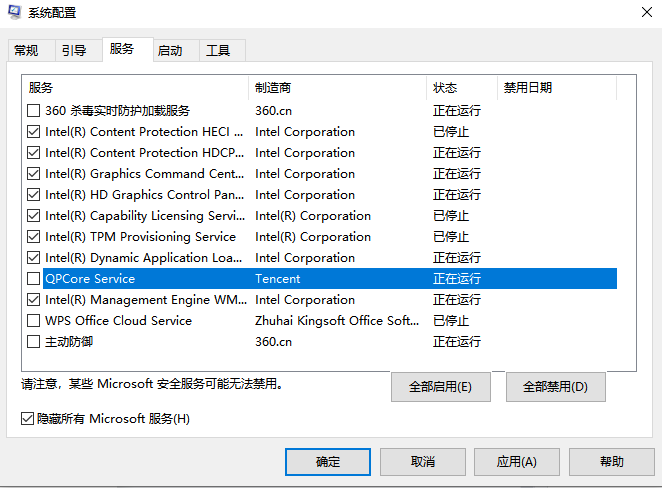Image resolution: width=662 pixels, height=488 pixels.
Task: Close the 系统配置 window
Action: point(639,13)
